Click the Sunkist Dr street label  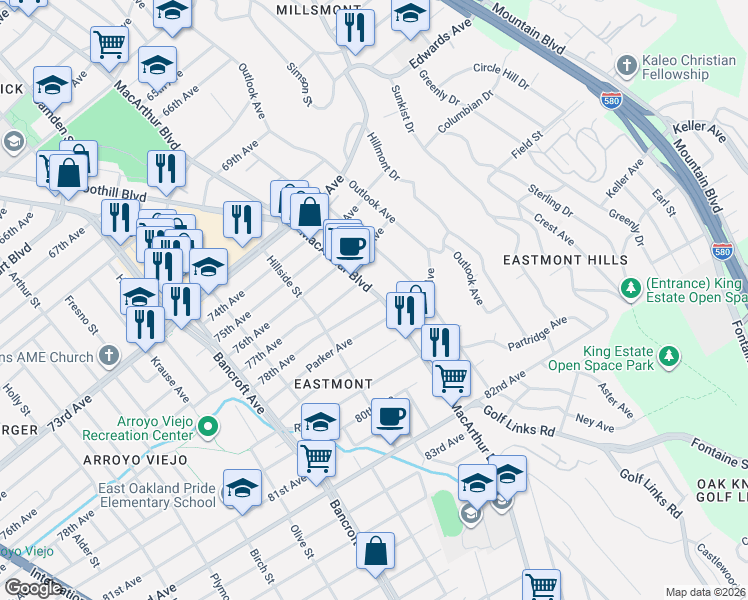coord(403,109)
